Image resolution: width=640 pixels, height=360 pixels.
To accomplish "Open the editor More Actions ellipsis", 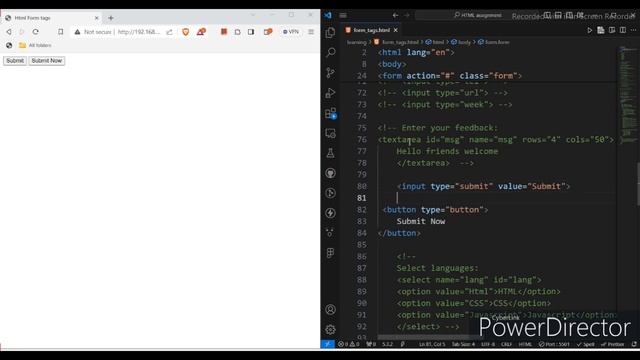I will point(633,30).
